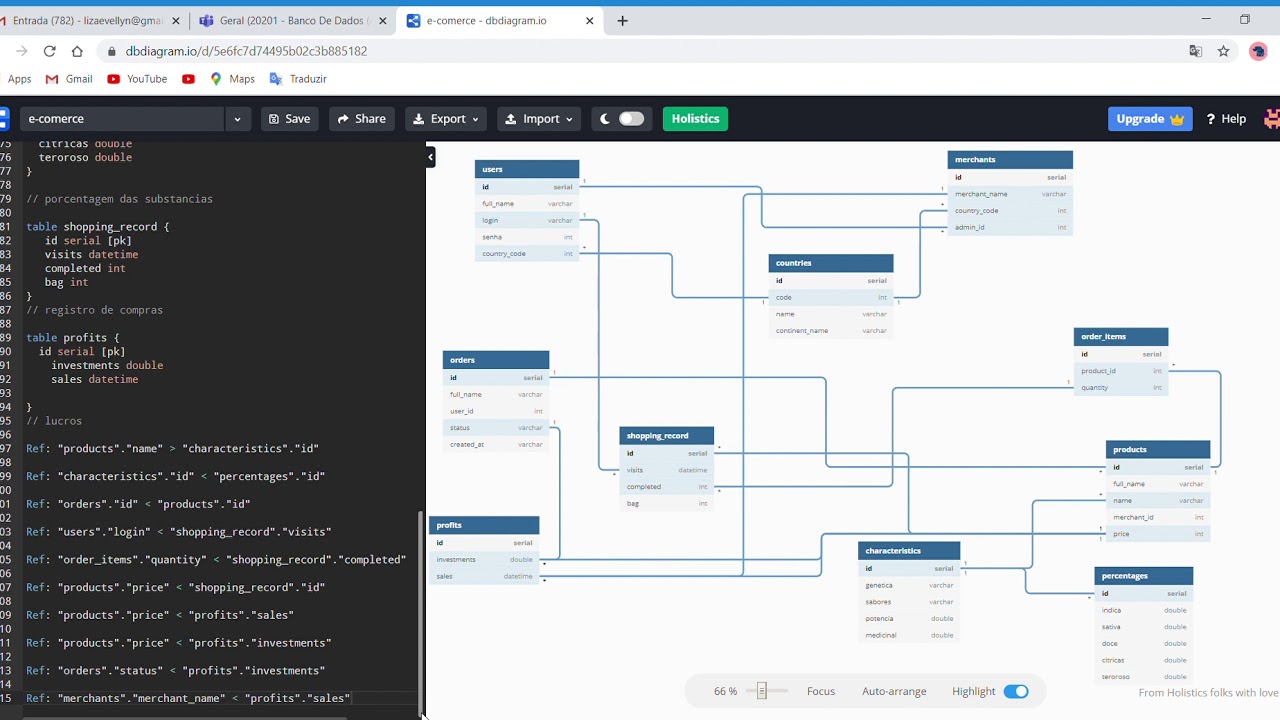1280x720 pixels.
Task: Open the Export dropdown
Action: point(446,119)
